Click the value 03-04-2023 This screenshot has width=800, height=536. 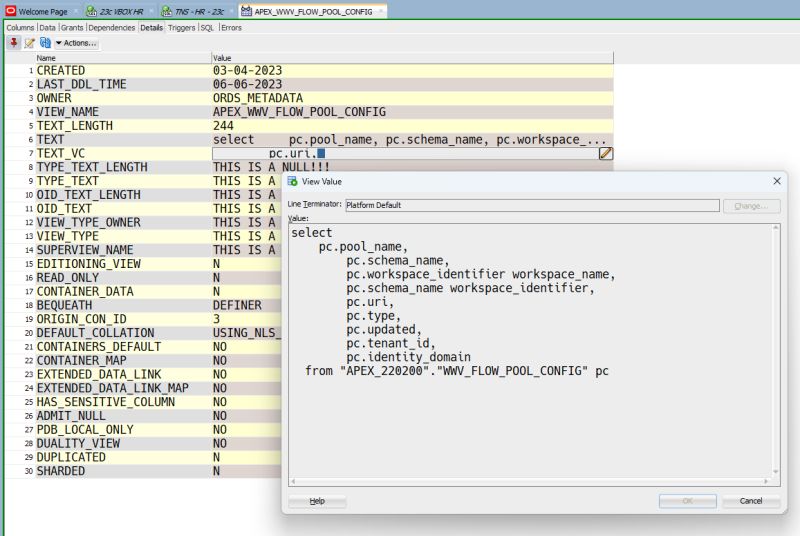click(247, 70)
